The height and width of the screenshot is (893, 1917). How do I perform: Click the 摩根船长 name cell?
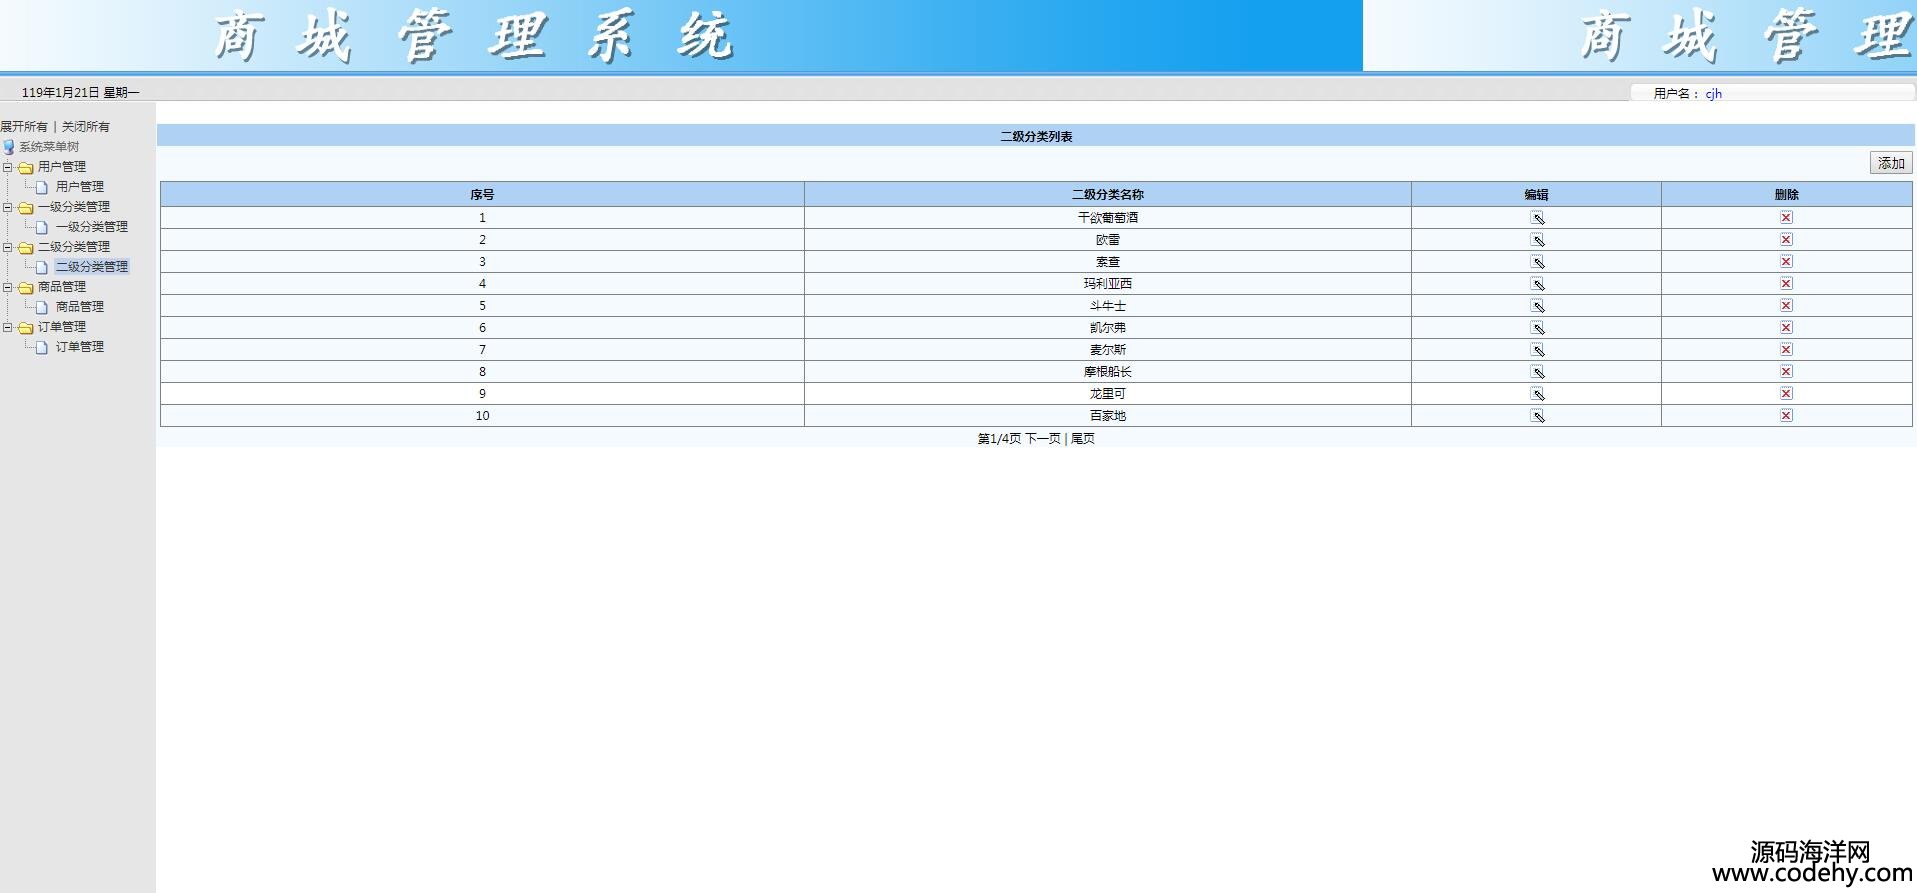coord(1108,372)
